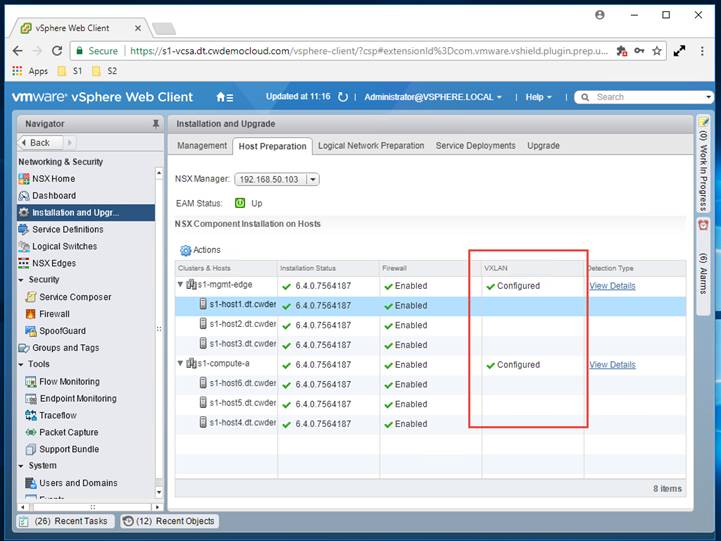Close the vSphere Web Client browser tab

(137, 28)
